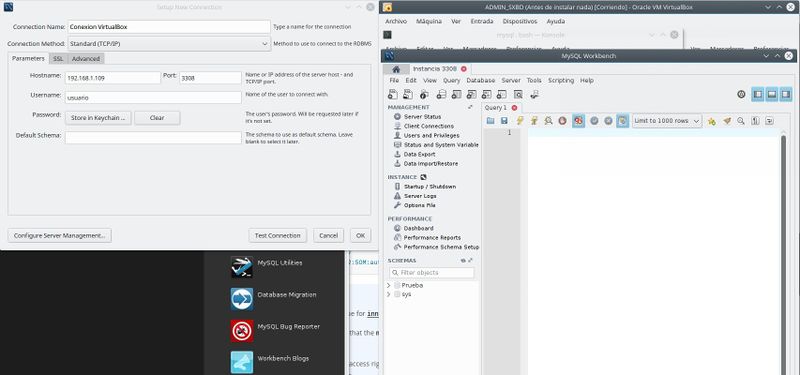Open the Workbench Blogs shortcut
Image resolution: width=800 pixels, height=375 pixels.
tap(242, 362)
